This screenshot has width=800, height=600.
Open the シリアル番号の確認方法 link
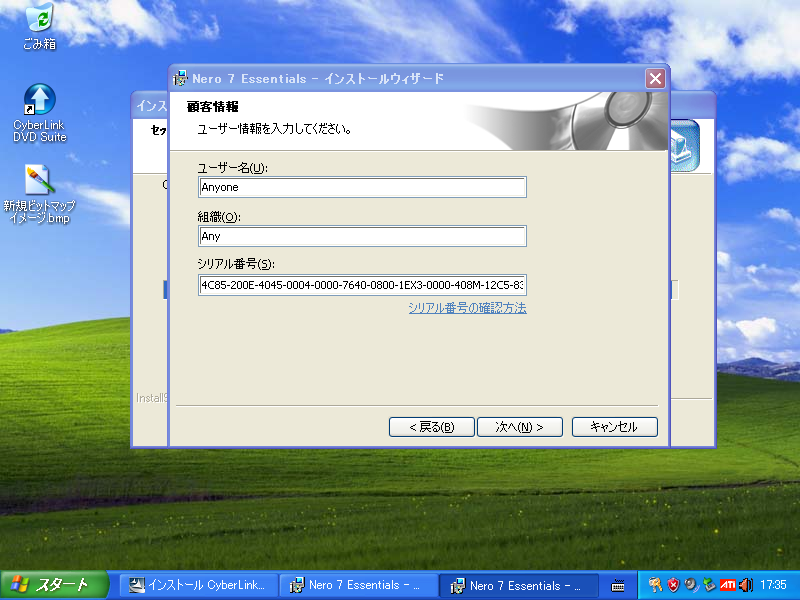pos(467,308)
